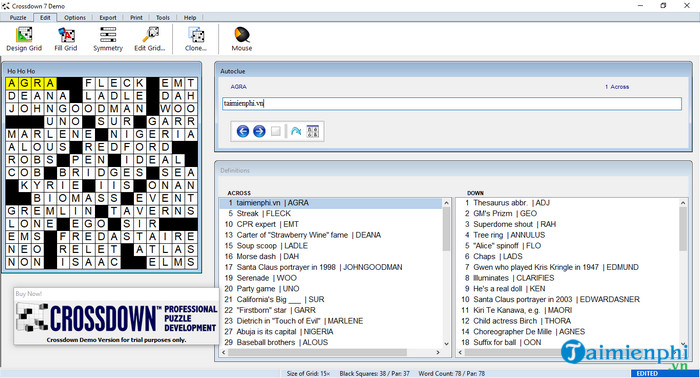
Task: Select down clue Choreographer De Mille AGNES
Action: pos(568,332)
